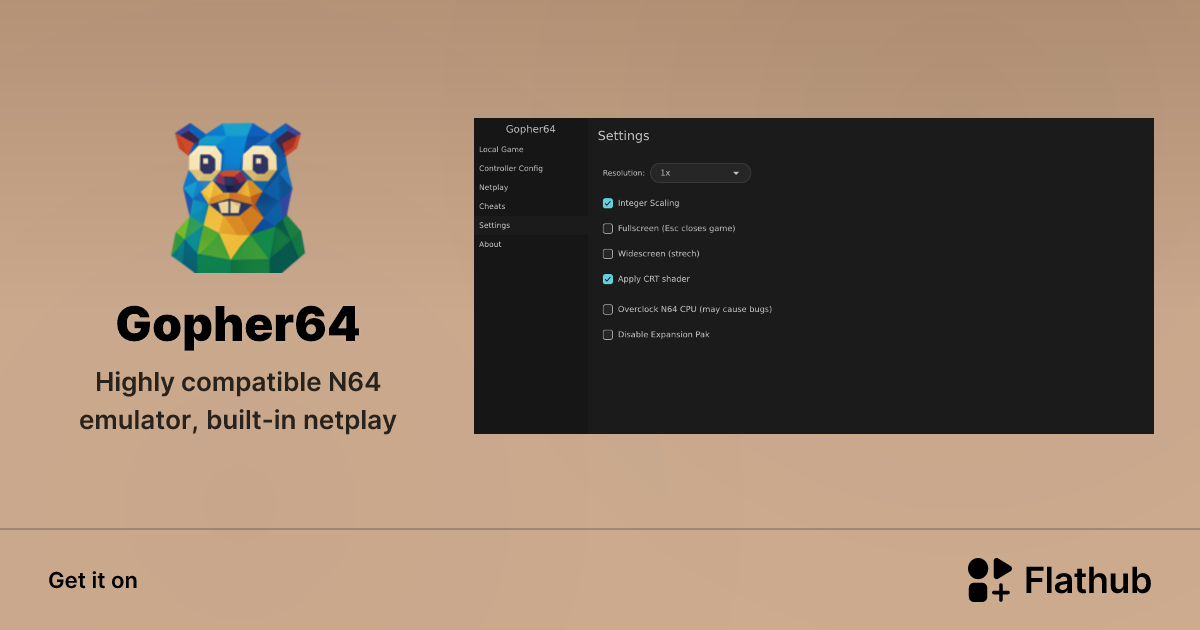Click the Get it on text
Viewport: 1200px width, 630px height.
pos(93,580)
